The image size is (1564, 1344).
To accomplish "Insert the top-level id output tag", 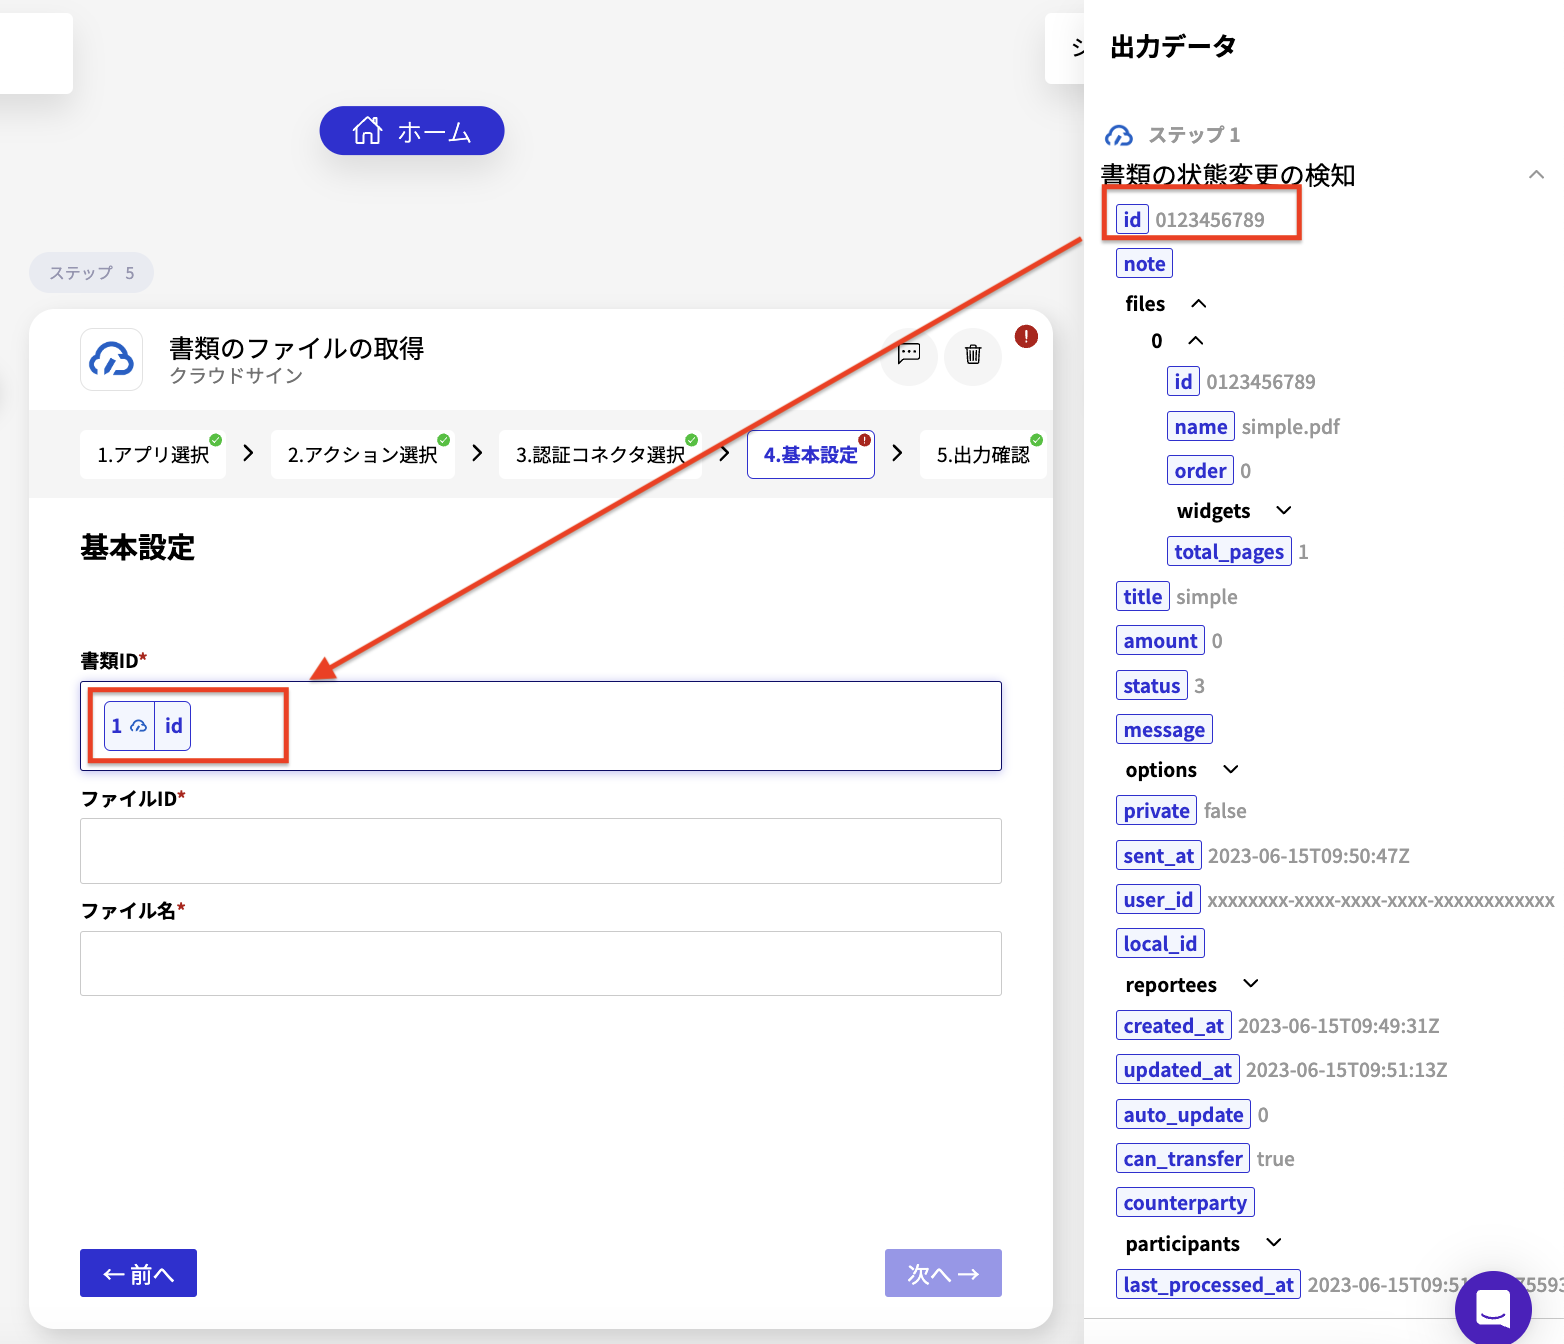I will tap(1131, 220).
